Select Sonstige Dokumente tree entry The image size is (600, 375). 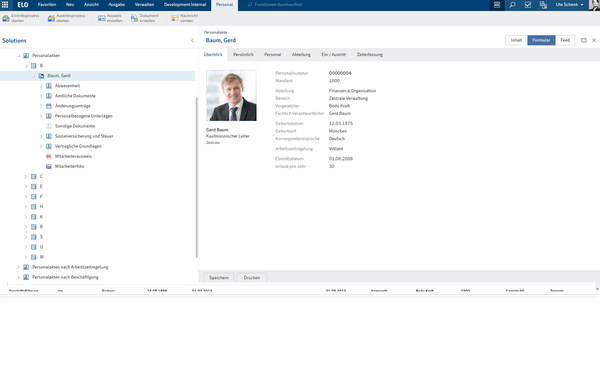75,126
